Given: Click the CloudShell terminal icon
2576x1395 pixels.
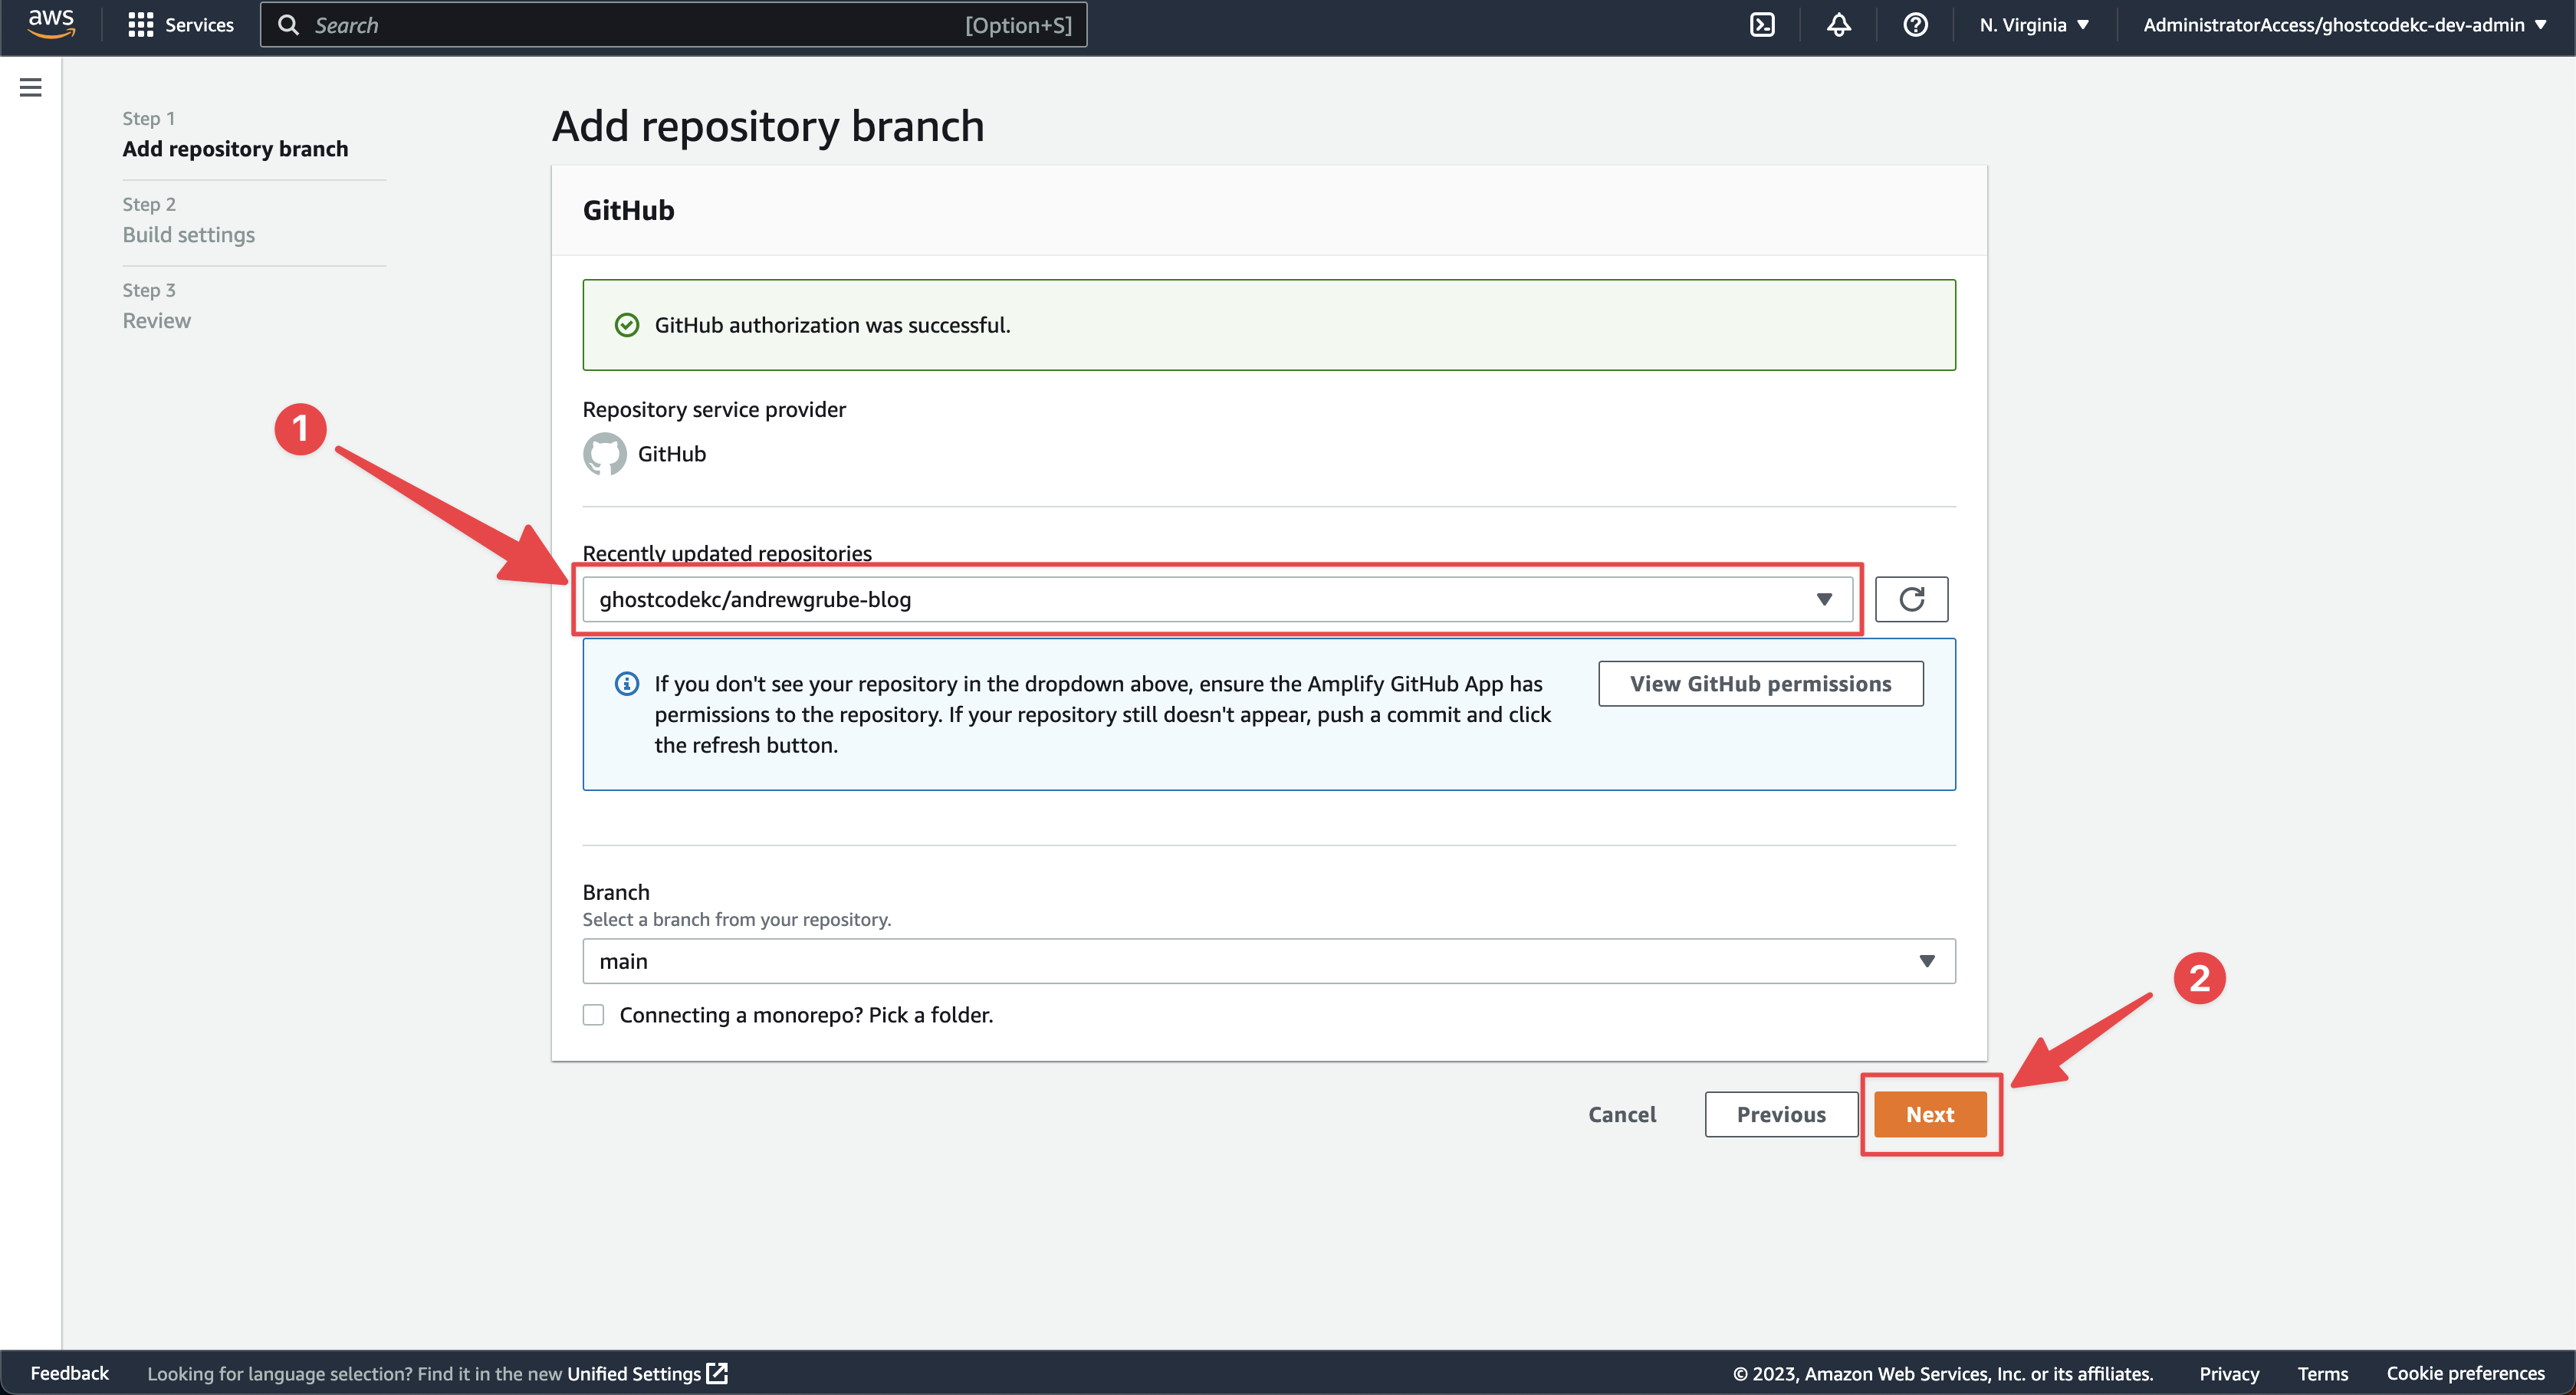Looking at the screenshot, I should coord(1762,24).
